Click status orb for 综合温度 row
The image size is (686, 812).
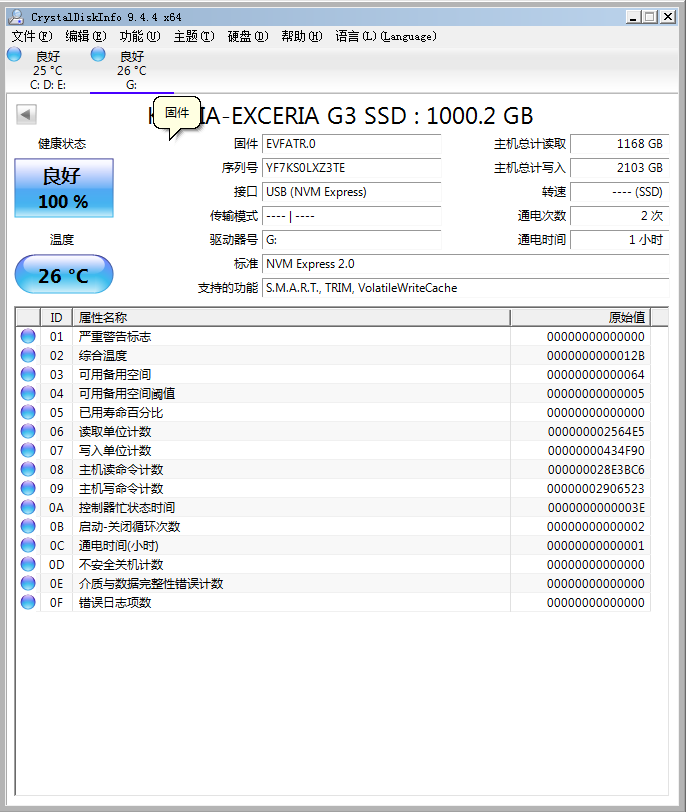pos(28,355)
